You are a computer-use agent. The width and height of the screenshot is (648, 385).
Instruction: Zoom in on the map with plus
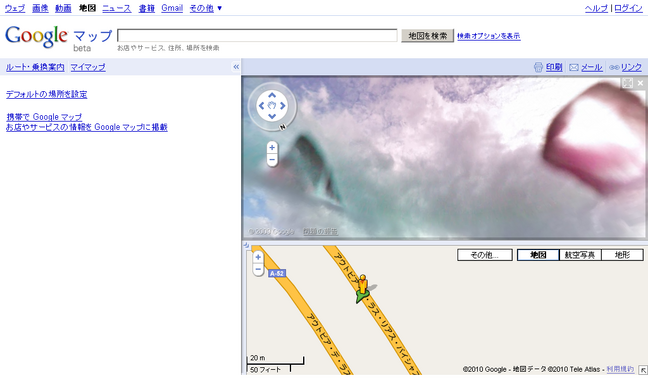258,257
